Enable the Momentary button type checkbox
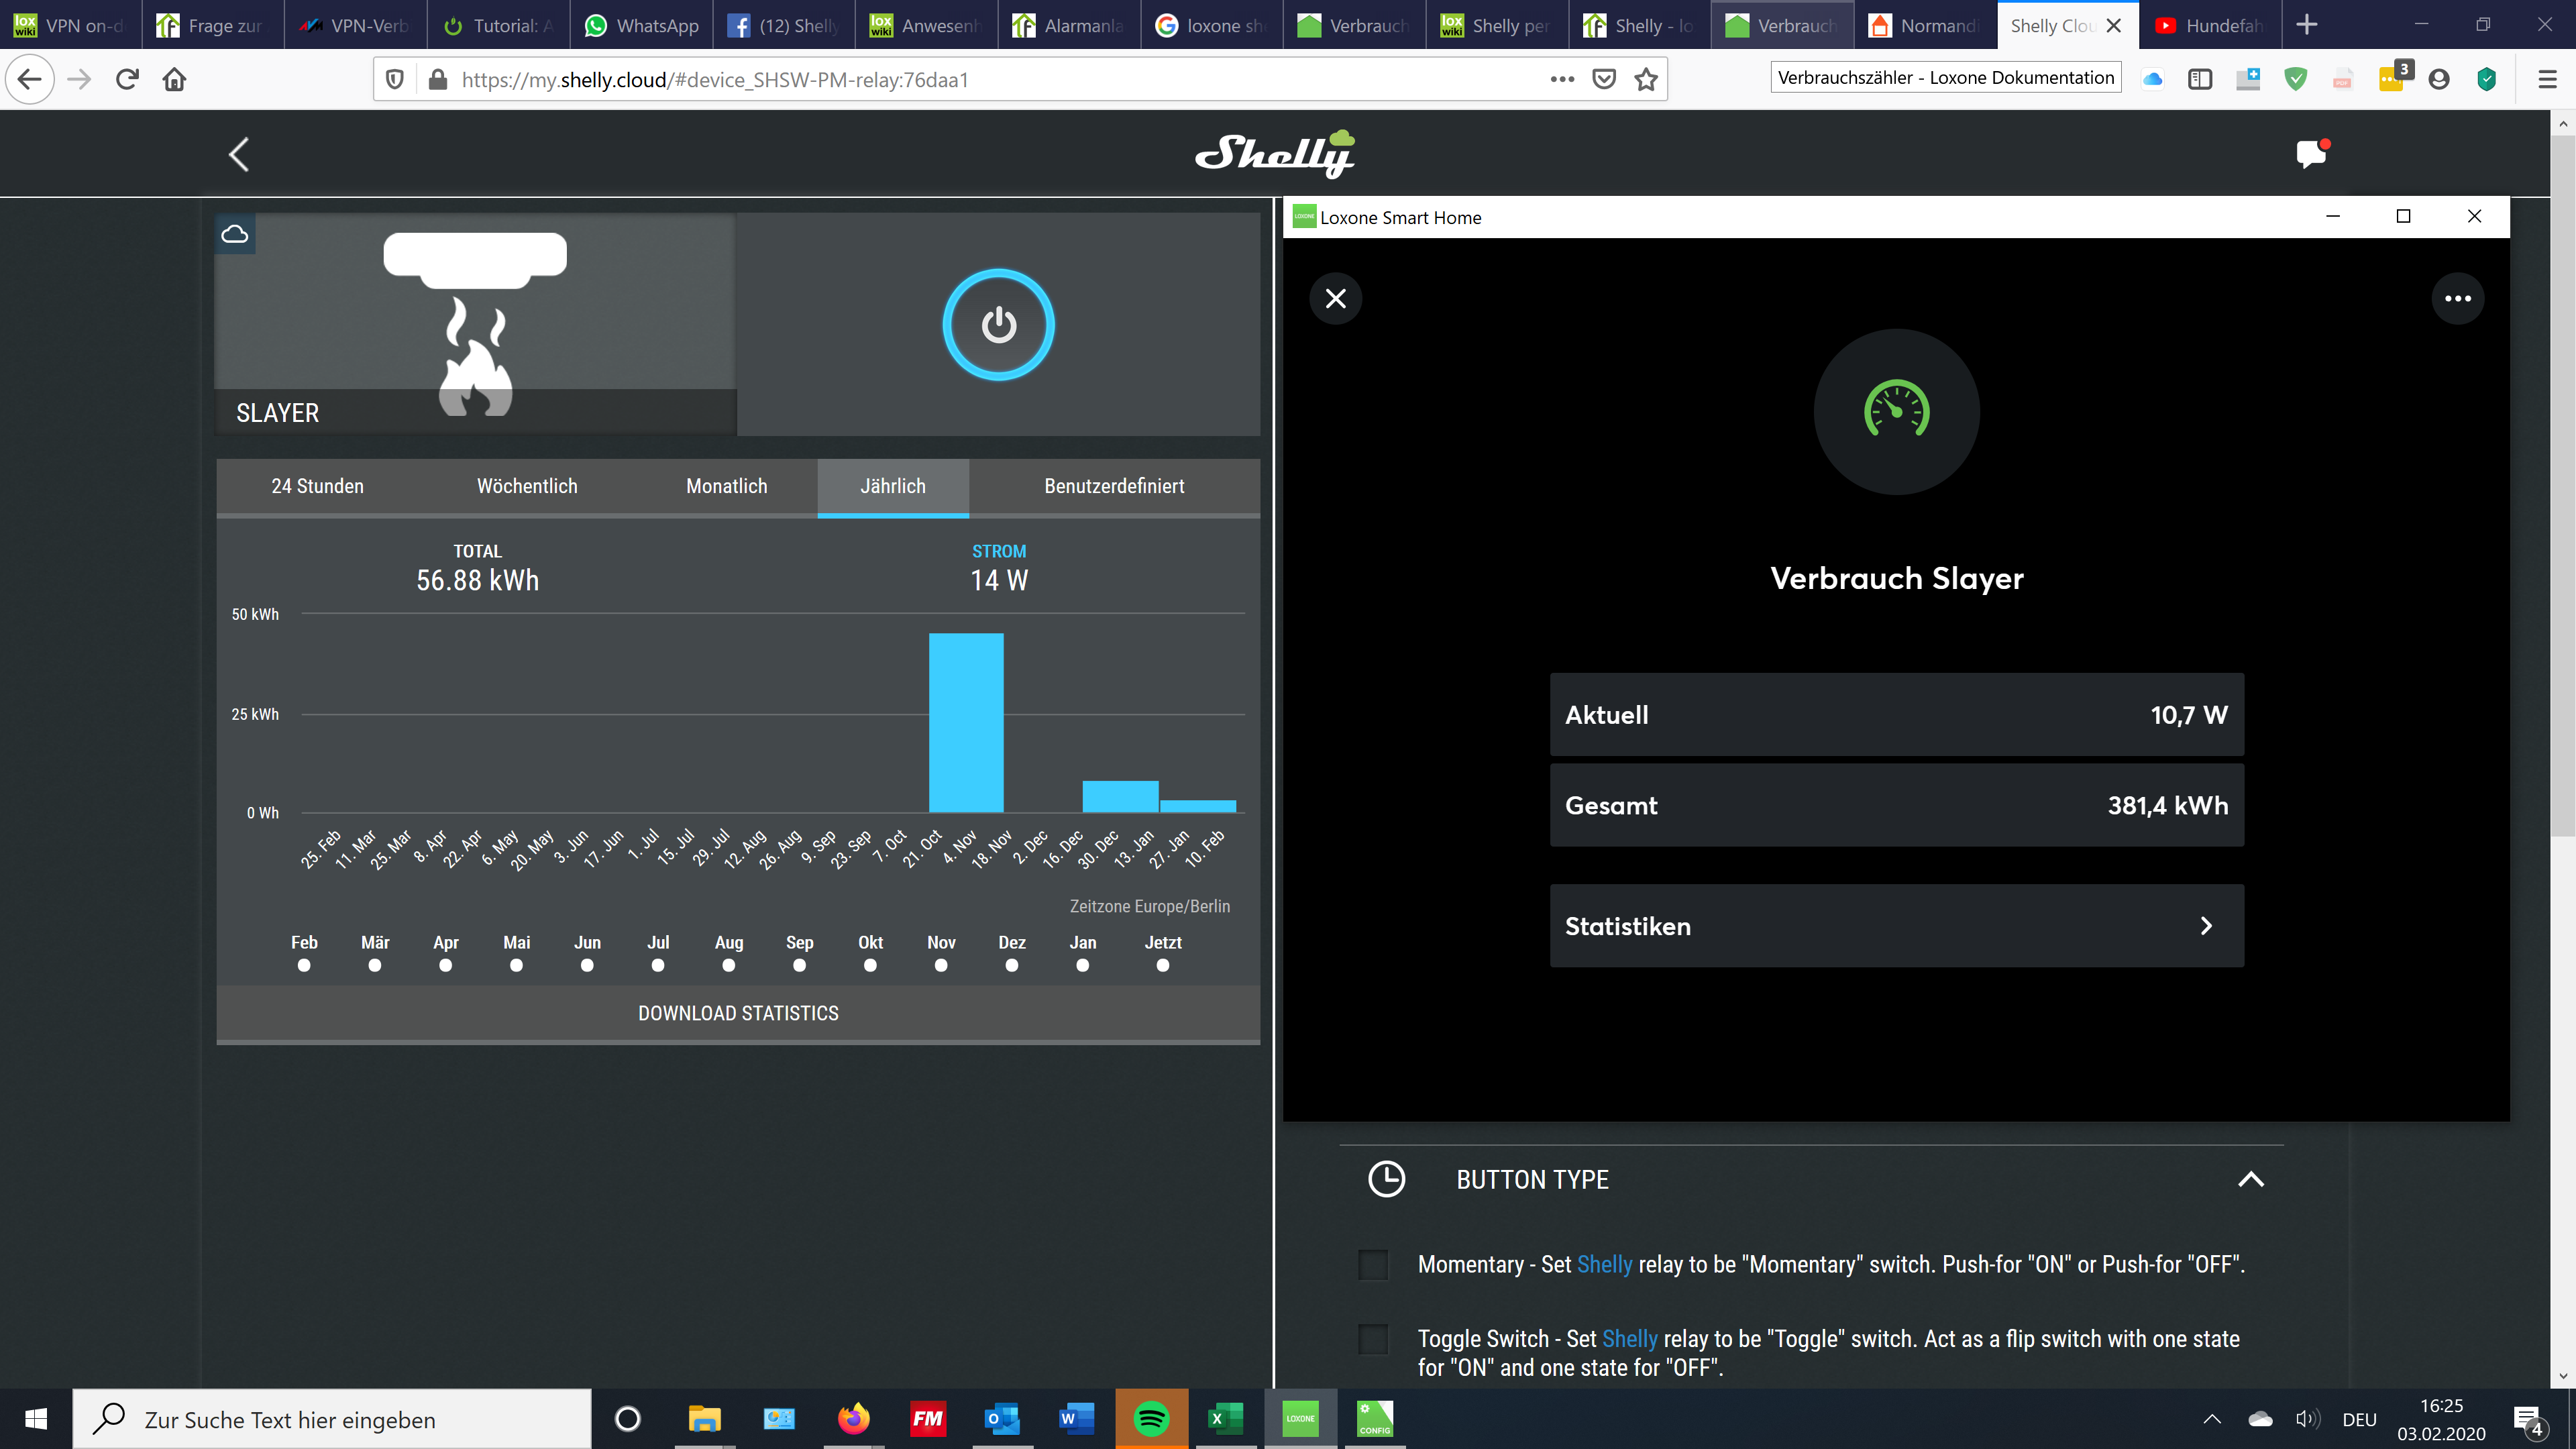The width and height of the screenshot is (2576, 1449). (1373, 1265)
